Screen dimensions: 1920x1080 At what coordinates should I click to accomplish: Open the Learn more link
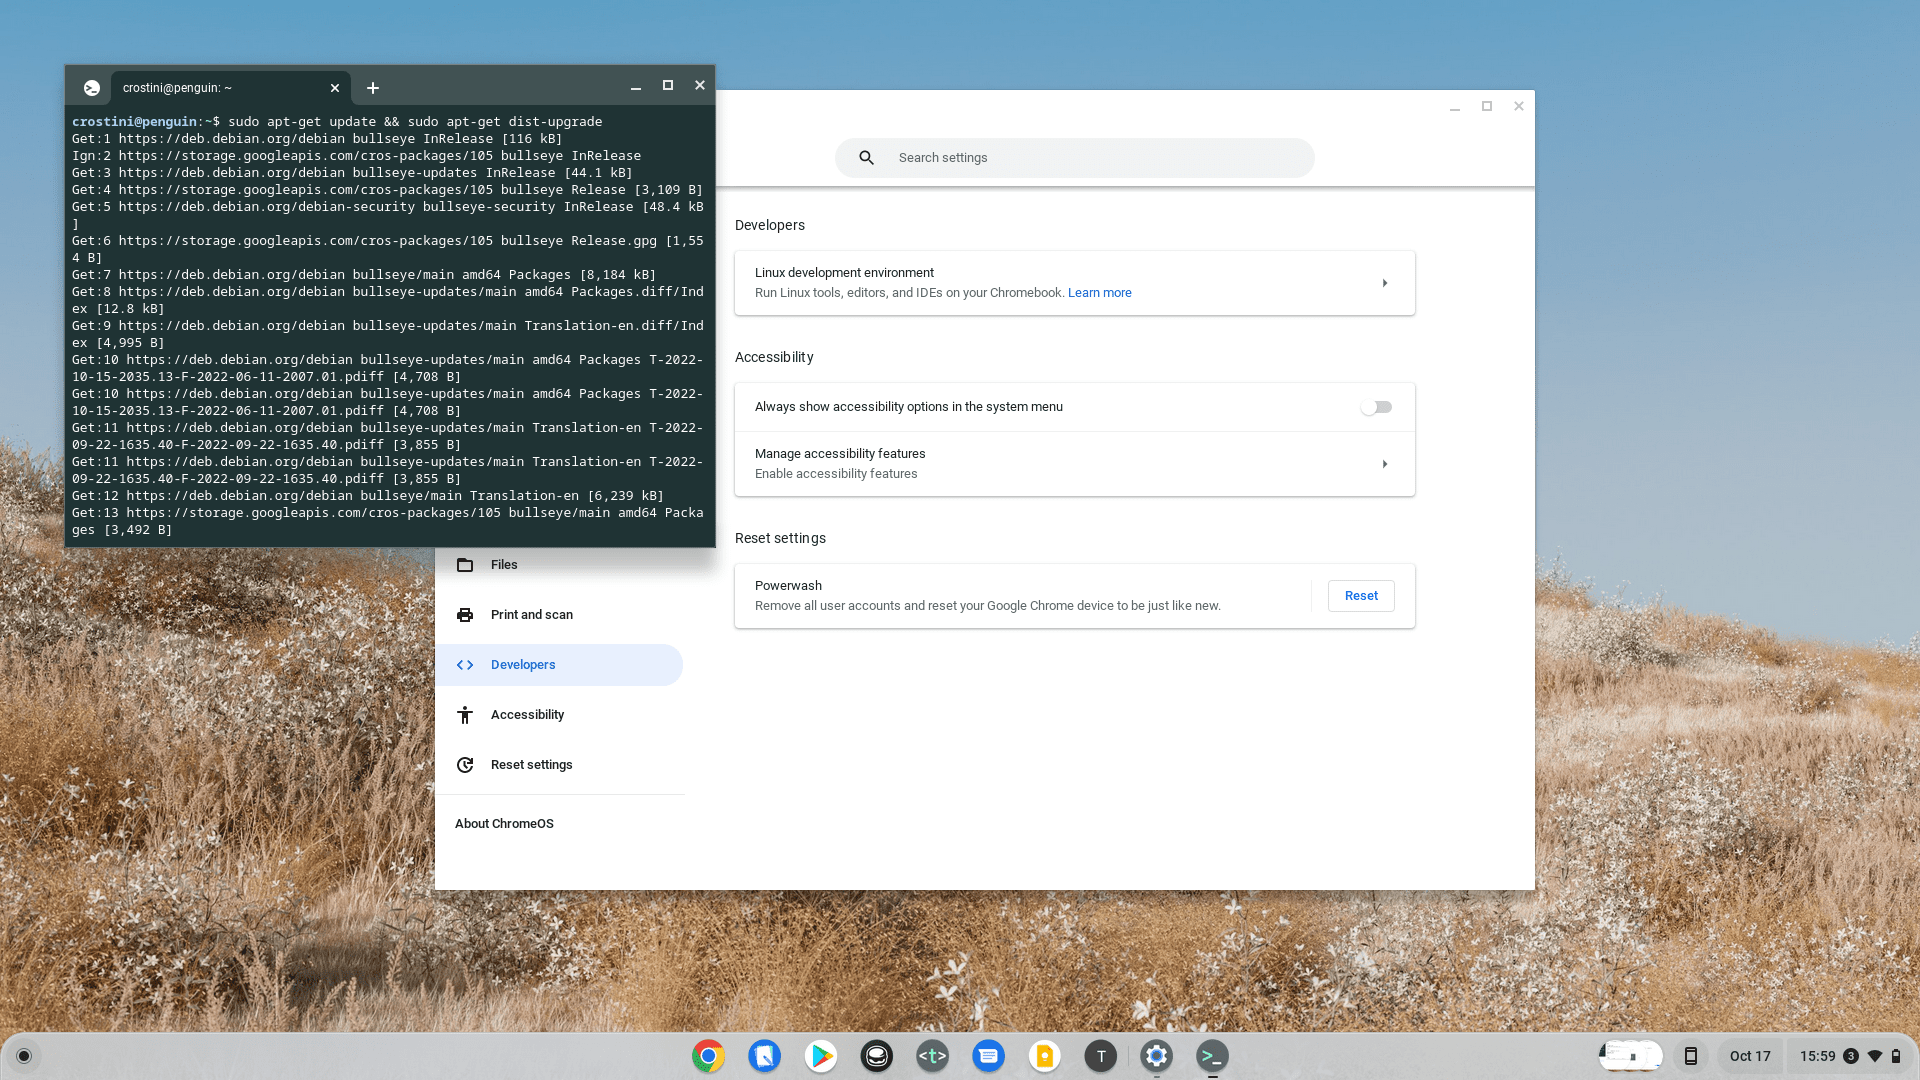[x=1099, y=292]
